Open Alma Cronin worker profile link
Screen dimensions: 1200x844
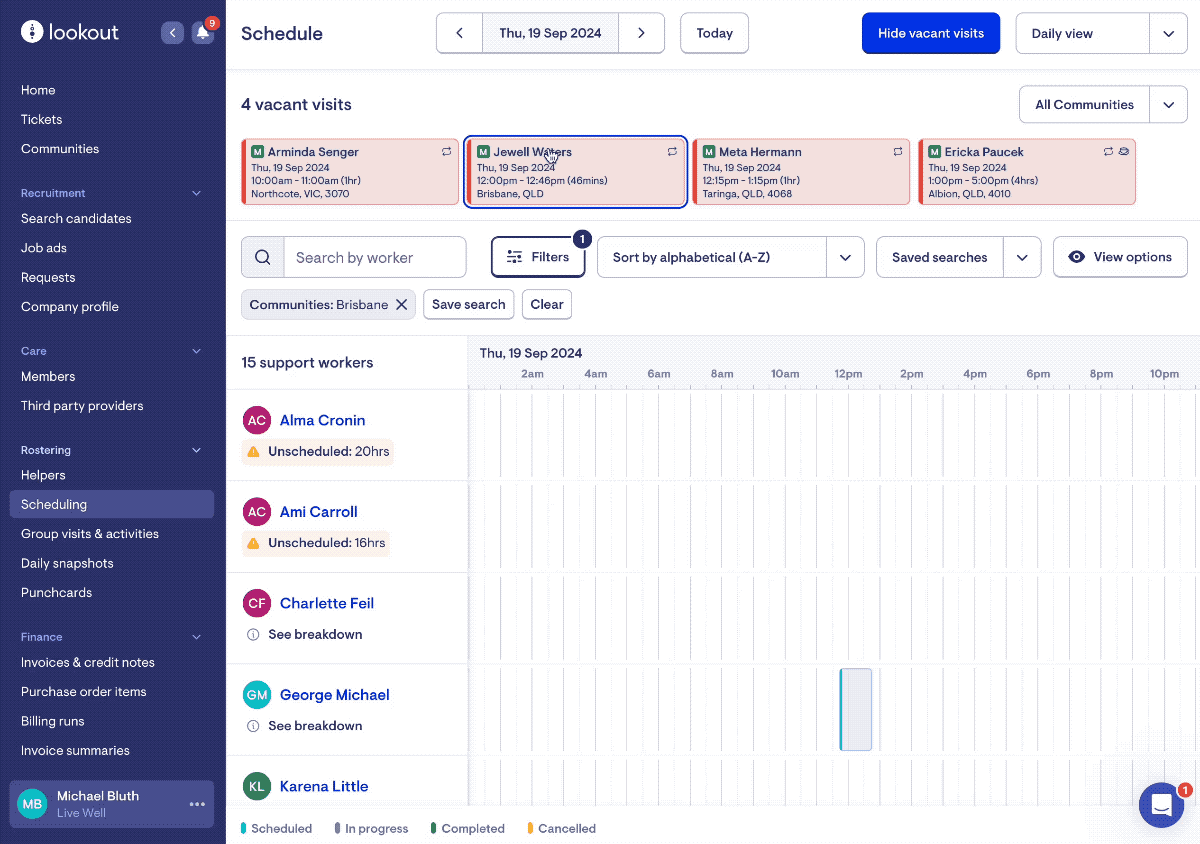[322, 420]
